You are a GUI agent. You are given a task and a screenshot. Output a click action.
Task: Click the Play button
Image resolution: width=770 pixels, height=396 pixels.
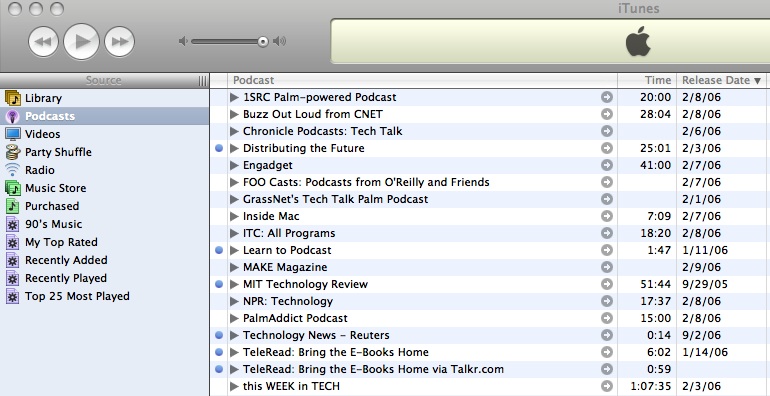(x=82, y=42)
